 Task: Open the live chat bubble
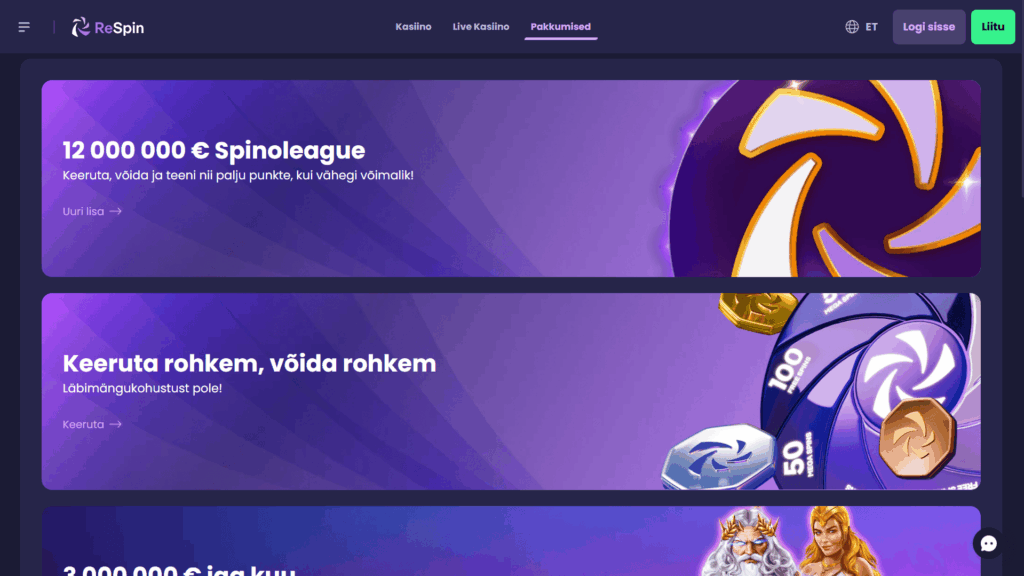coord(988,543)
